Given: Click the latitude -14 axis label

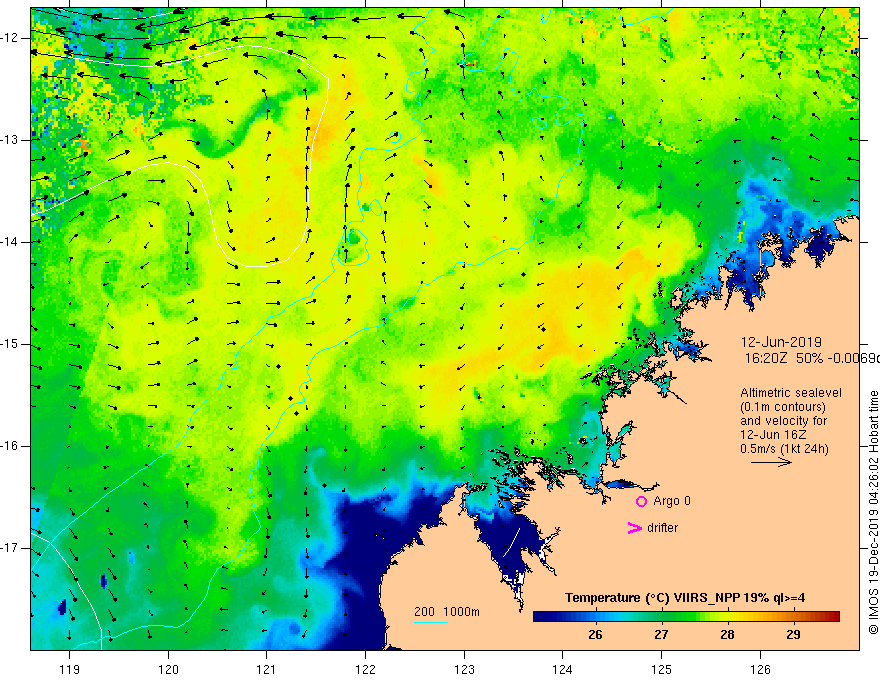Looking at the screenshot, I should [11, 242].
